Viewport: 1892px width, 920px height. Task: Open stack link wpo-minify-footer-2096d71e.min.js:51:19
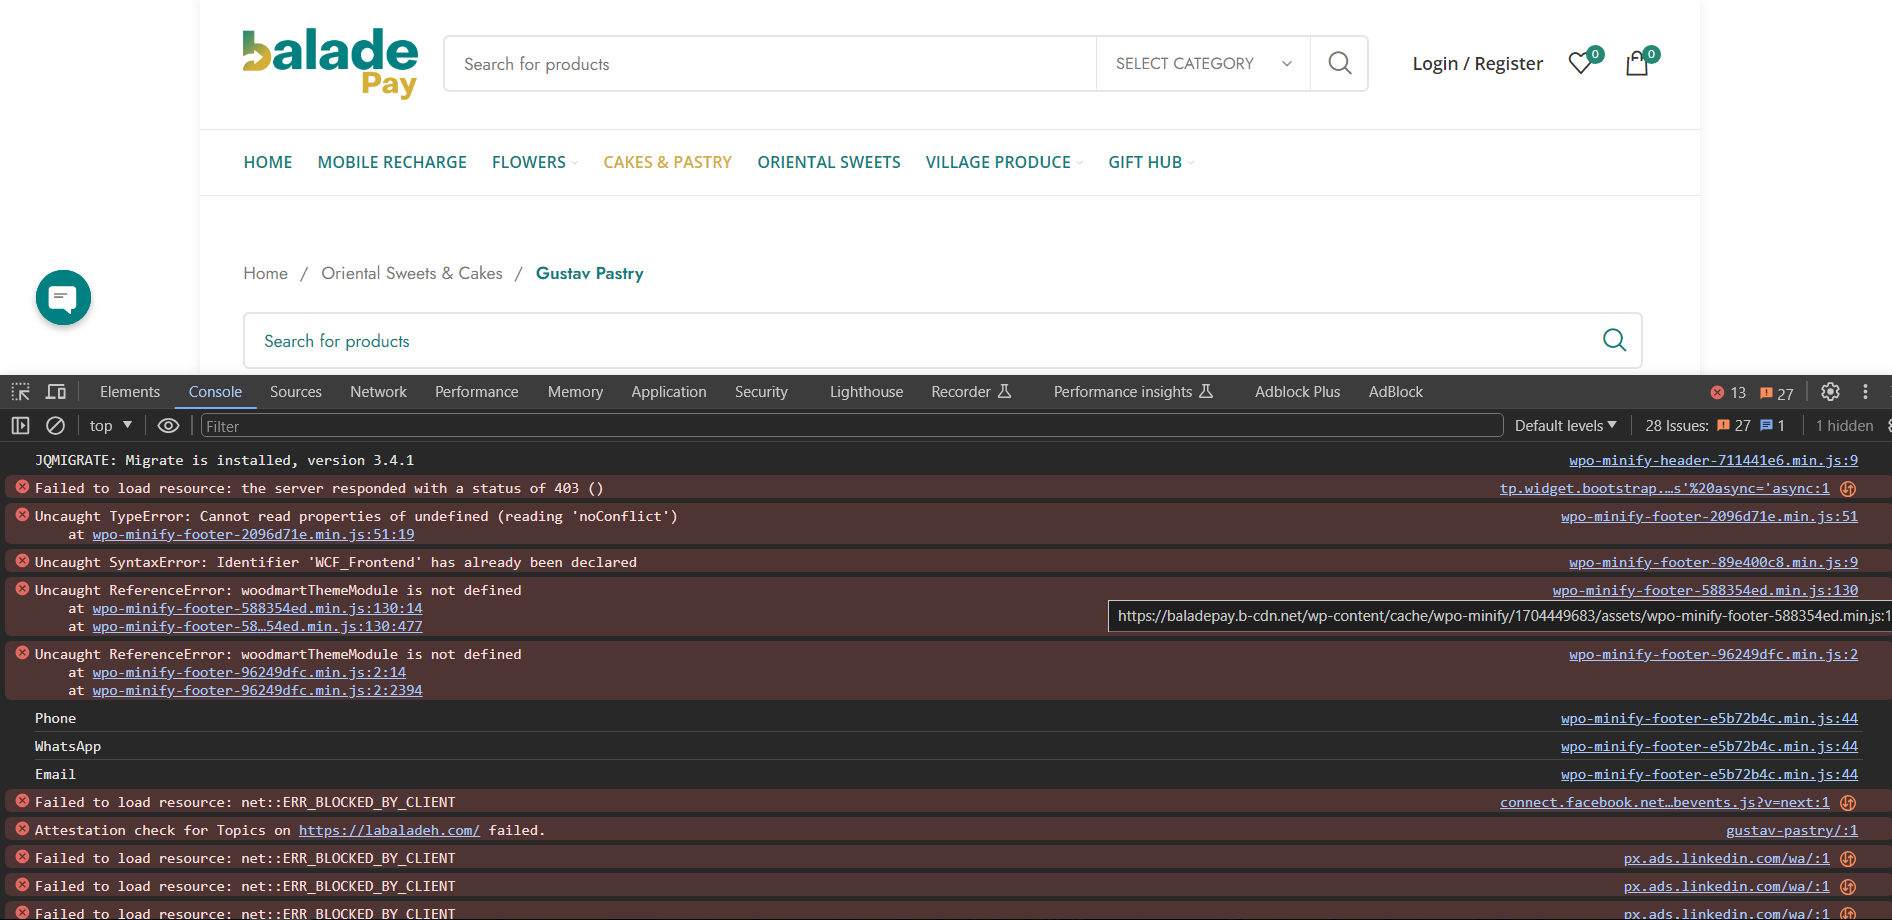pyautogui.click(x=253, y=534)
